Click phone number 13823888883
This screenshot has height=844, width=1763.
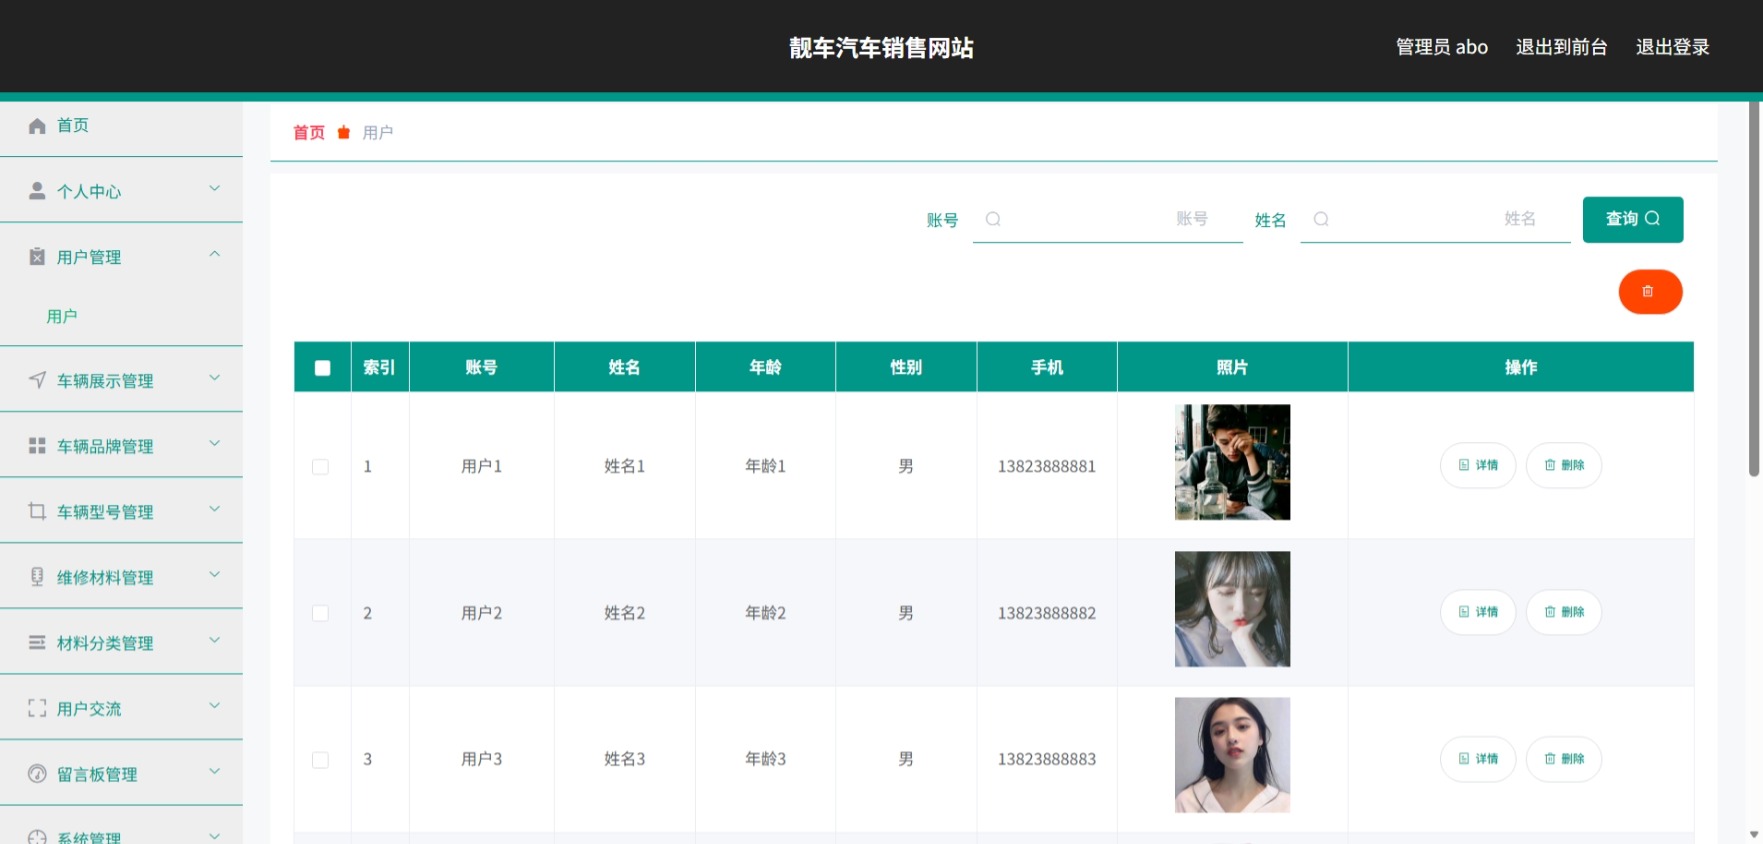[x=1047, y=759]
